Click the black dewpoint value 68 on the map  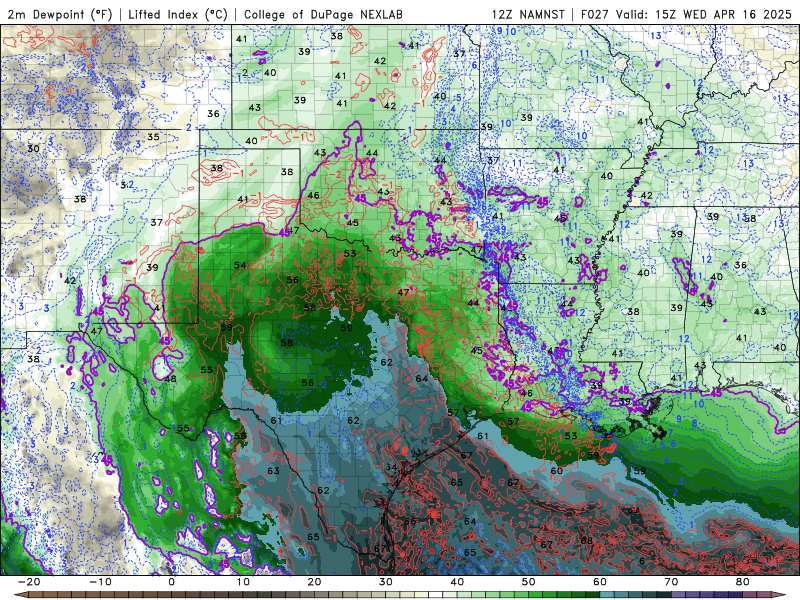click(587, 540)
